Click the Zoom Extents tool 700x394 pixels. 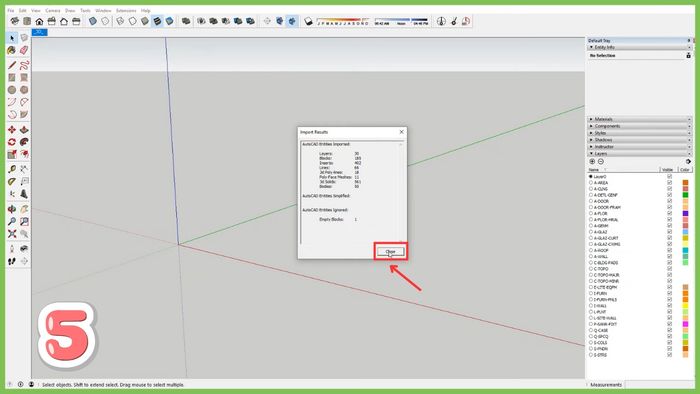pyautogui.click(x=12, y=234)
